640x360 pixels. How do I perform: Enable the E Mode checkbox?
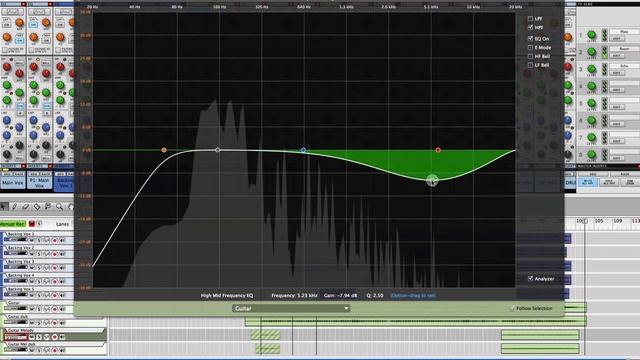[x=530, y=47]
